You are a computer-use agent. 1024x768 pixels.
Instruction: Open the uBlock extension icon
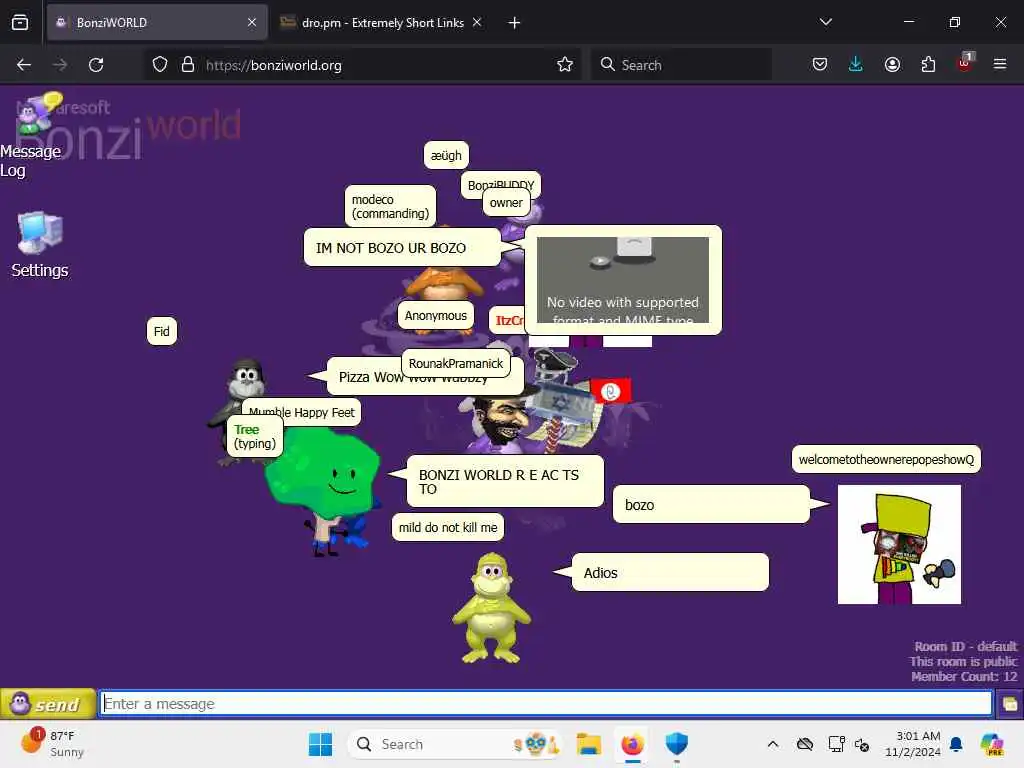tap(965, 63)
